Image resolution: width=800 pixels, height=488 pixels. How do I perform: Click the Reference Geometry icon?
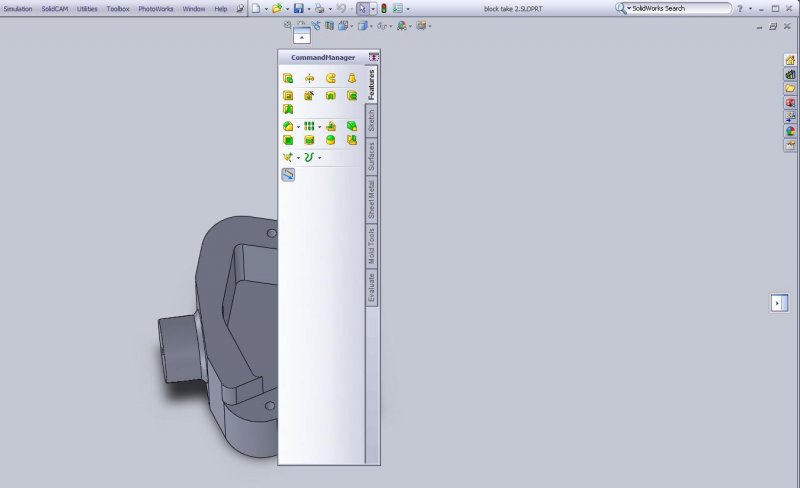tap(288, 157)
